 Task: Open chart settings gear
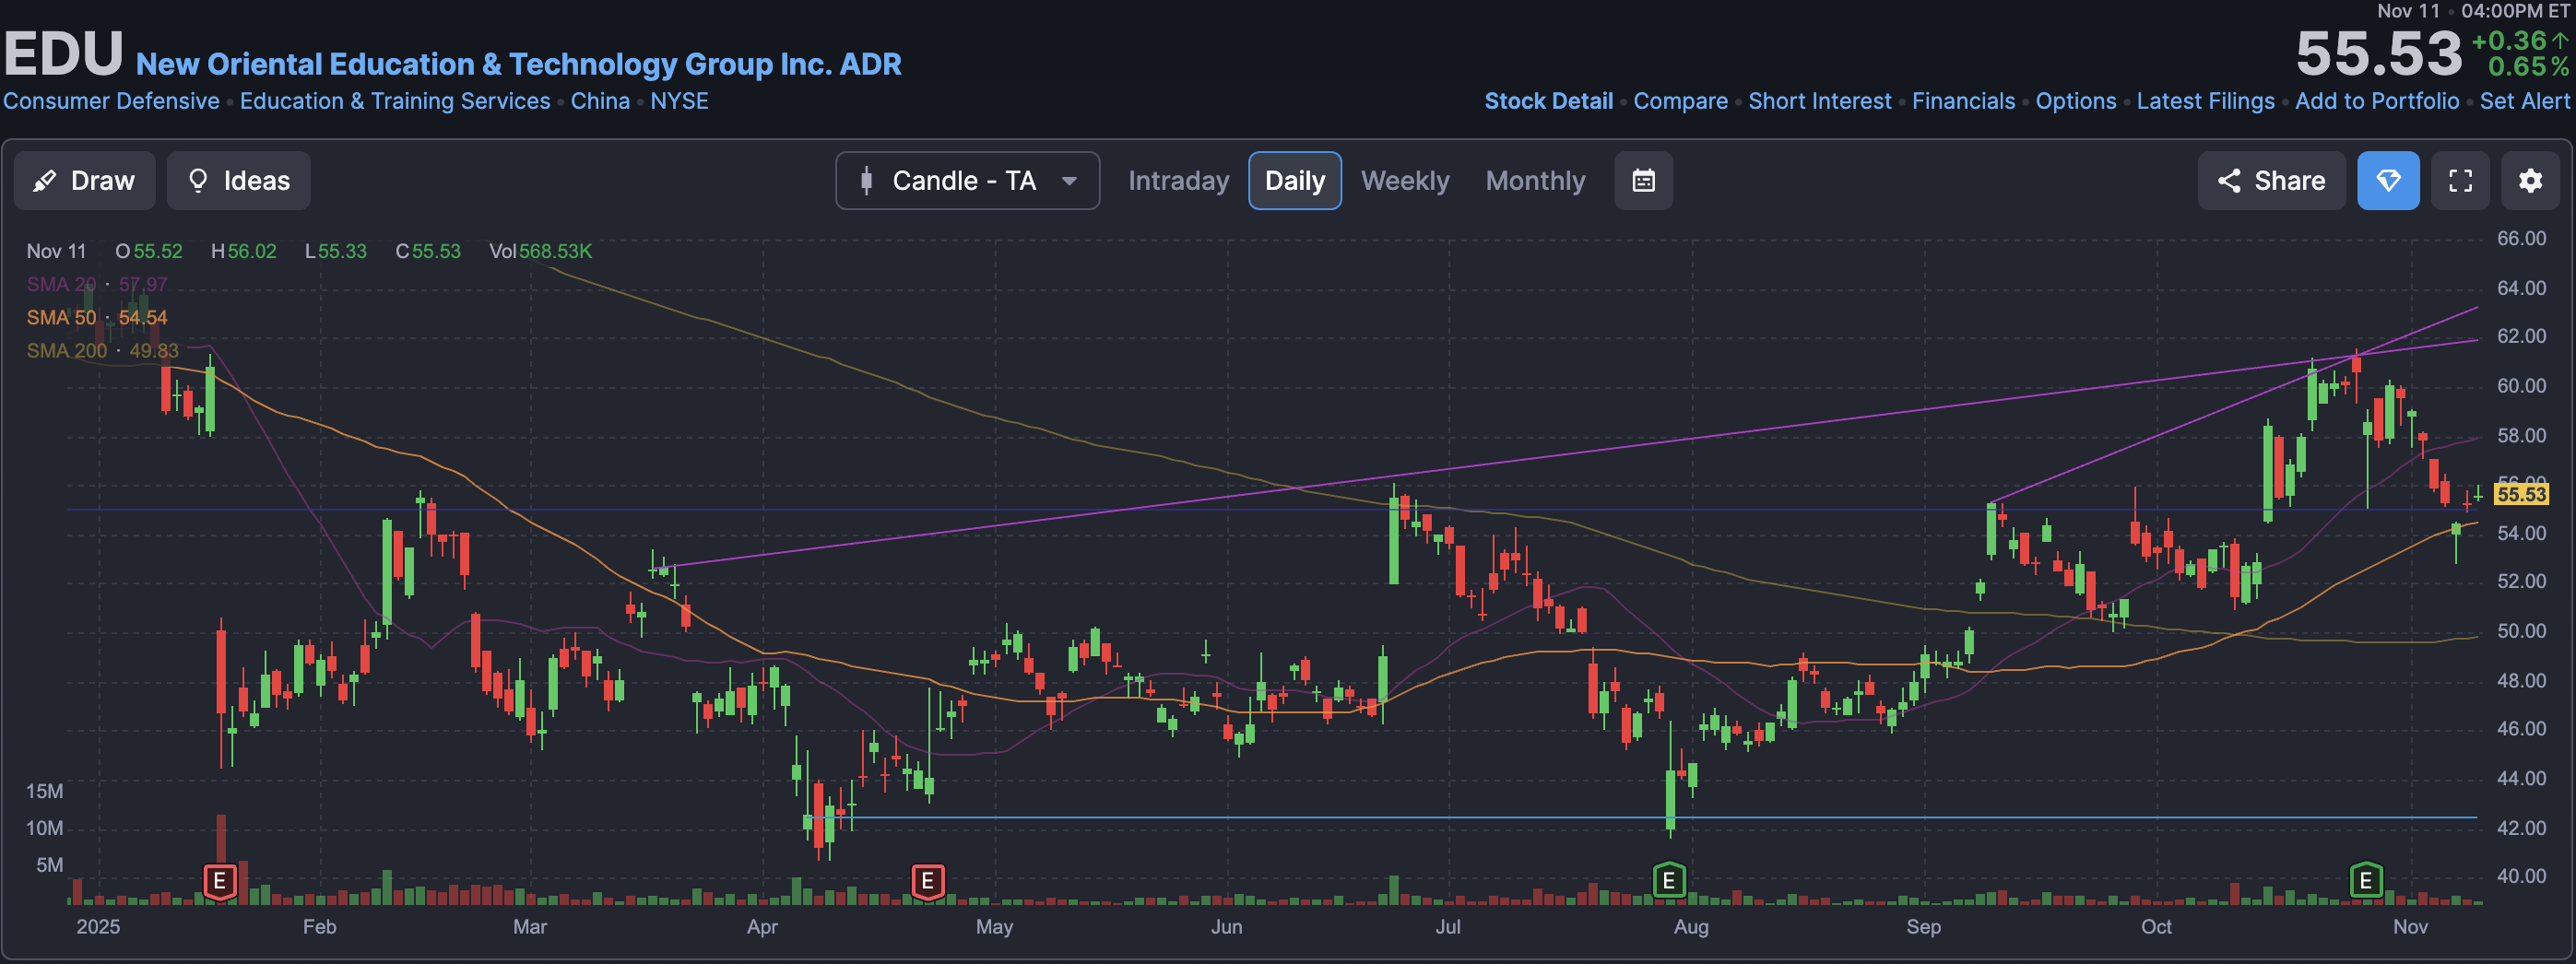(x=2530, y=180)
